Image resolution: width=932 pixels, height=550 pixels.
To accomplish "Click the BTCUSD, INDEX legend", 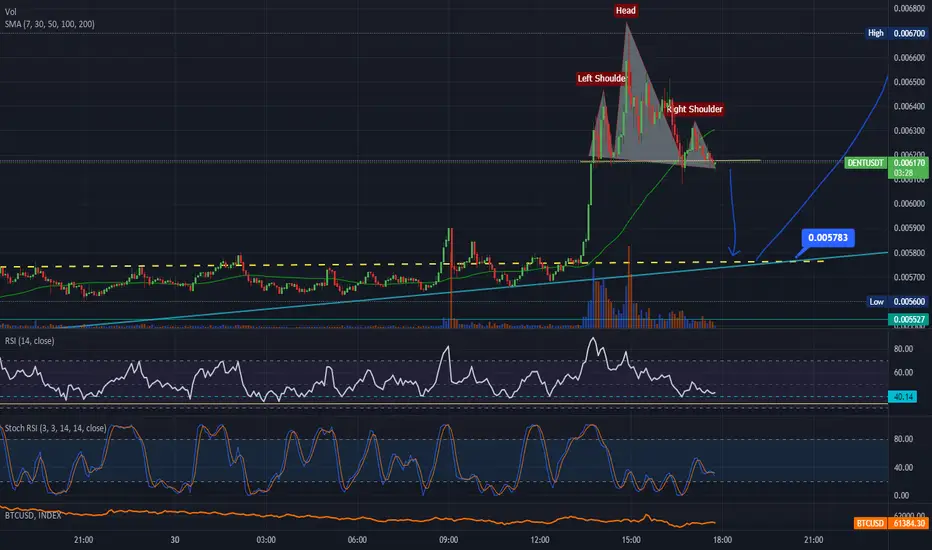I will (33, 516).
